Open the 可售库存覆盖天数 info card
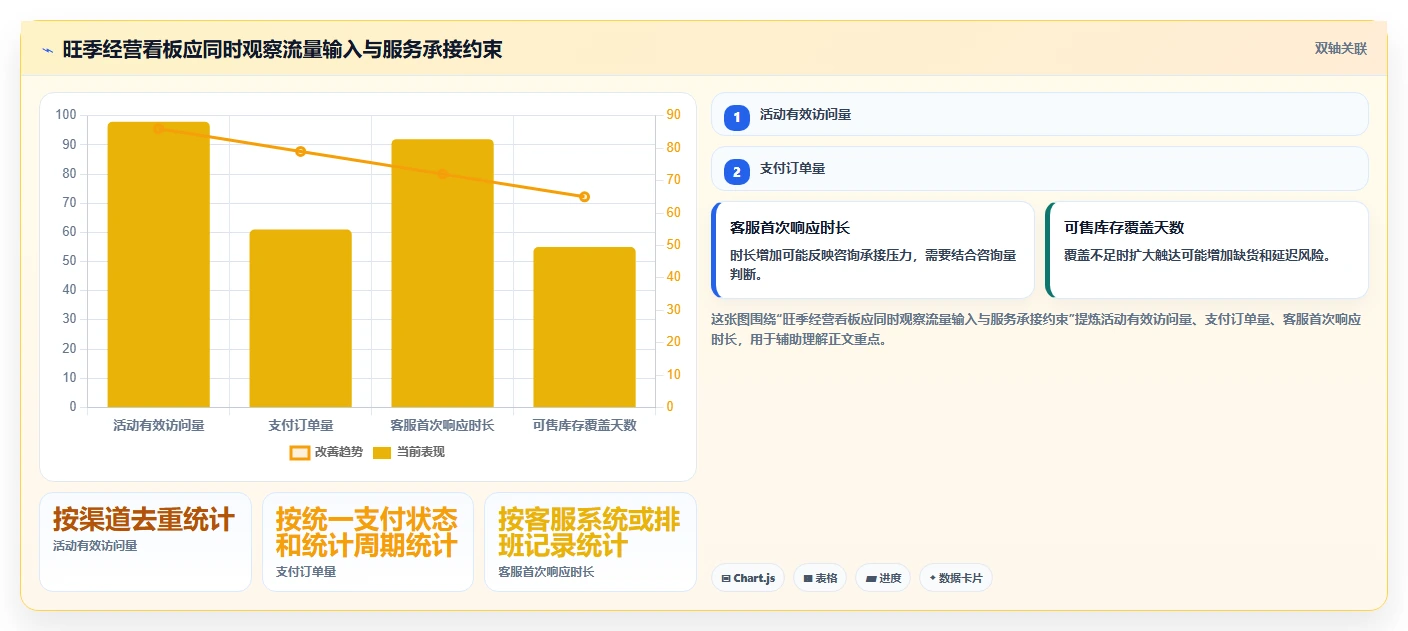Image resolution: width=1408 pixels, height=631 pixels. pos(1207,250)
